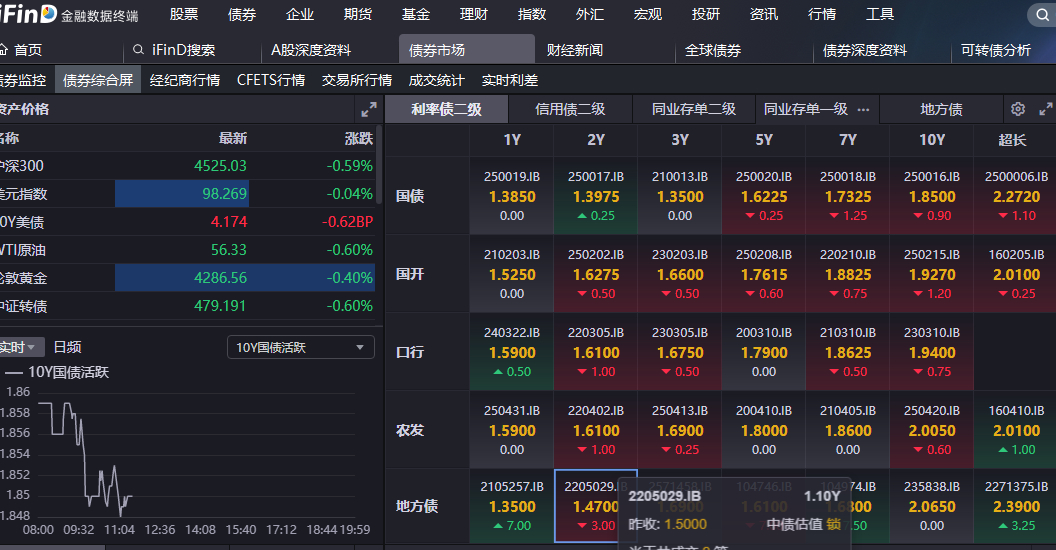
Task: Click the 10Y国债活跃 line chart
Action: (x=195, y=454)
